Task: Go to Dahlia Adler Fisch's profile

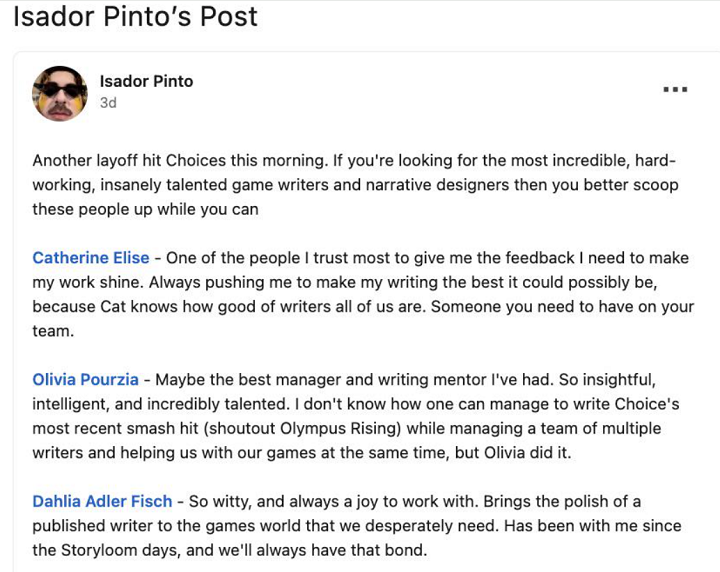Action: [103, 501]
